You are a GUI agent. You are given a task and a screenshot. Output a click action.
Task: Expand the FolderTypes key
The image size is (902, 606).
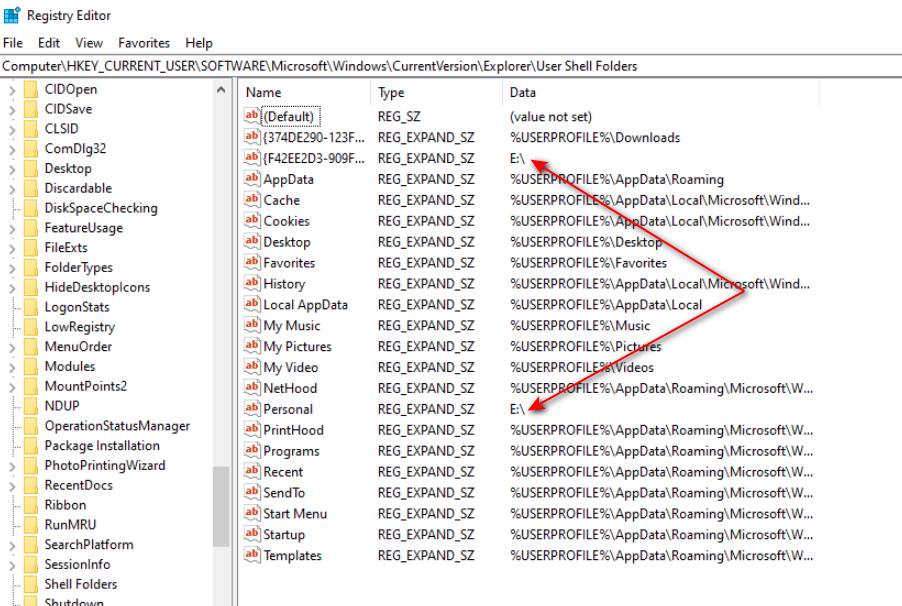click(12, 268)
